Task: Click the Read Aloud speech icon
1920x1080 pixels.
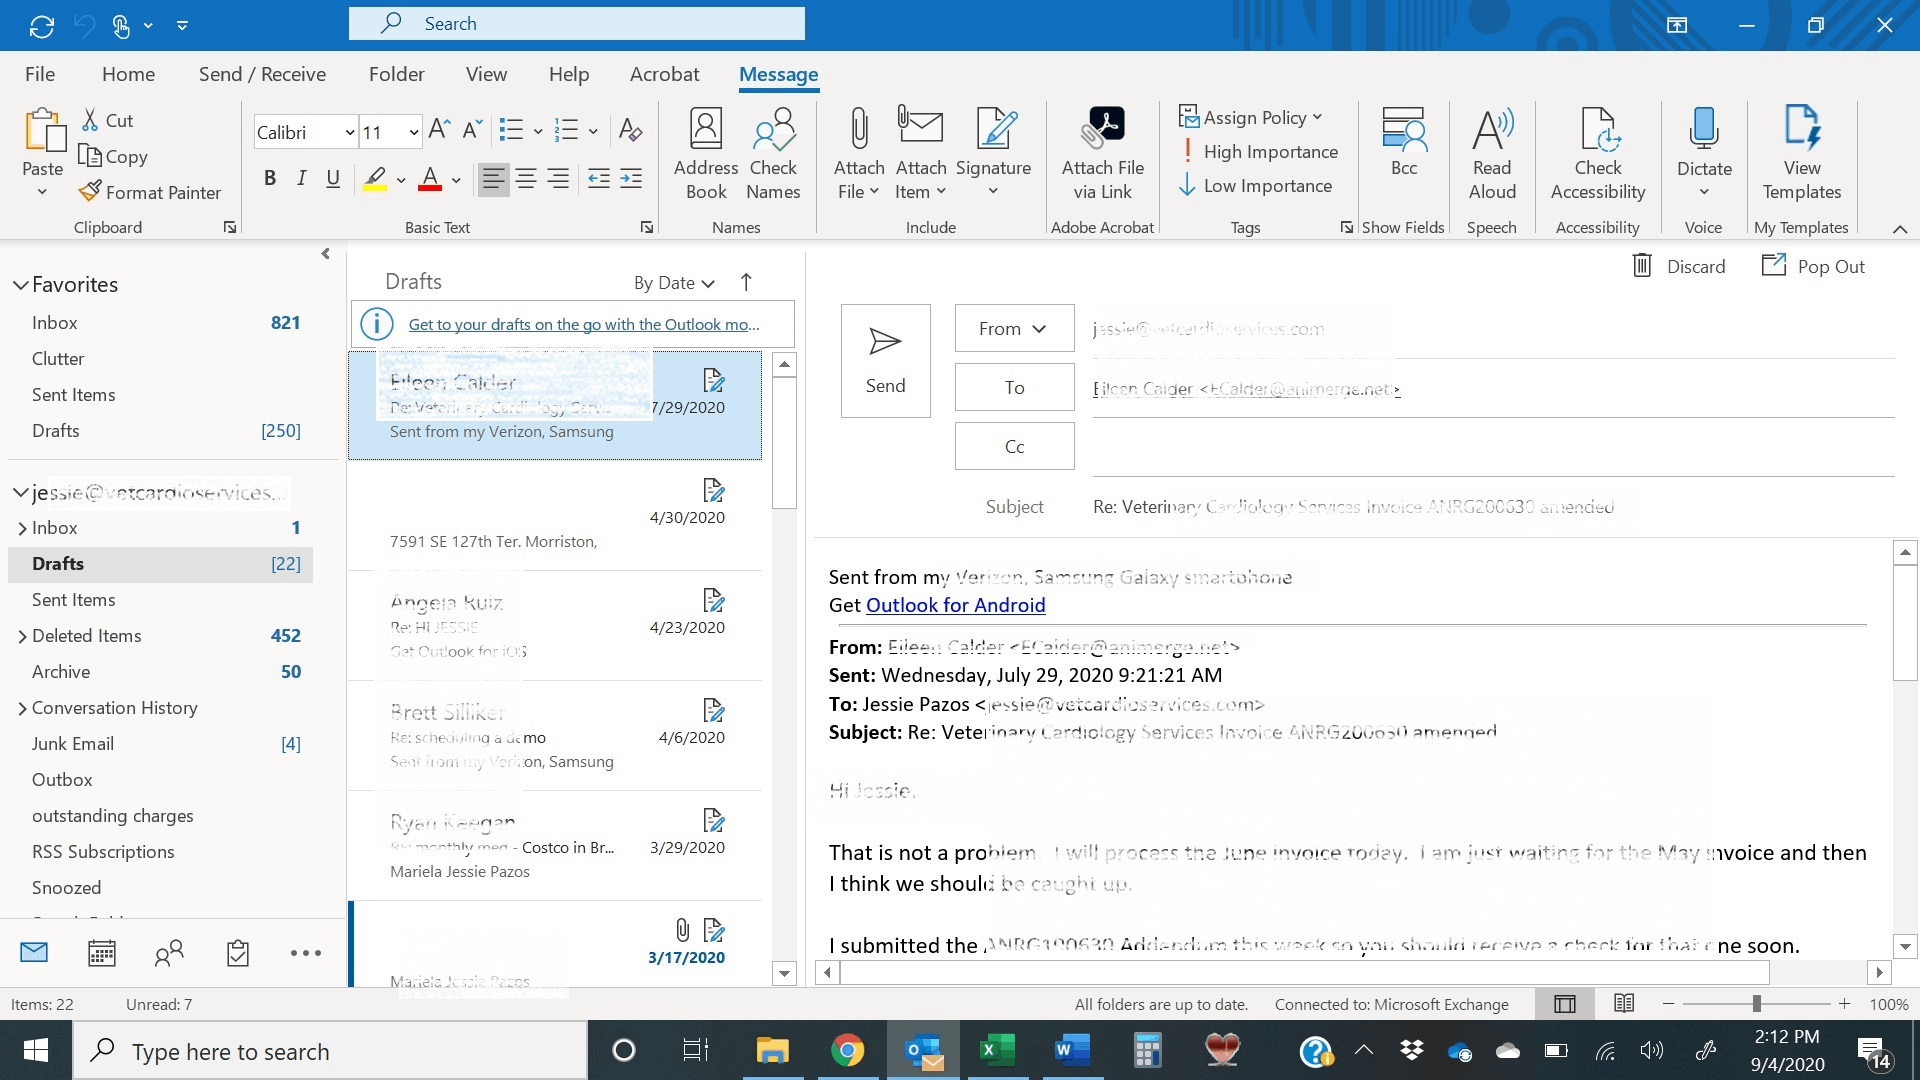Action: coord(1492,130)
